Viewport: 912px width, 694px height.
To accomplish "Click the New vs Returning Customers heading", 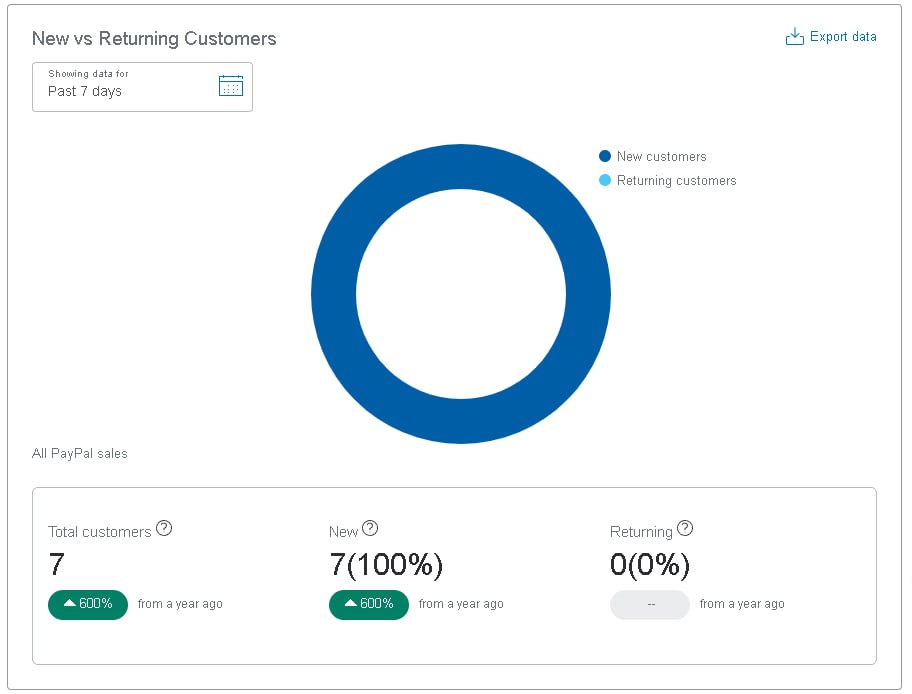I will click(154, 38).
